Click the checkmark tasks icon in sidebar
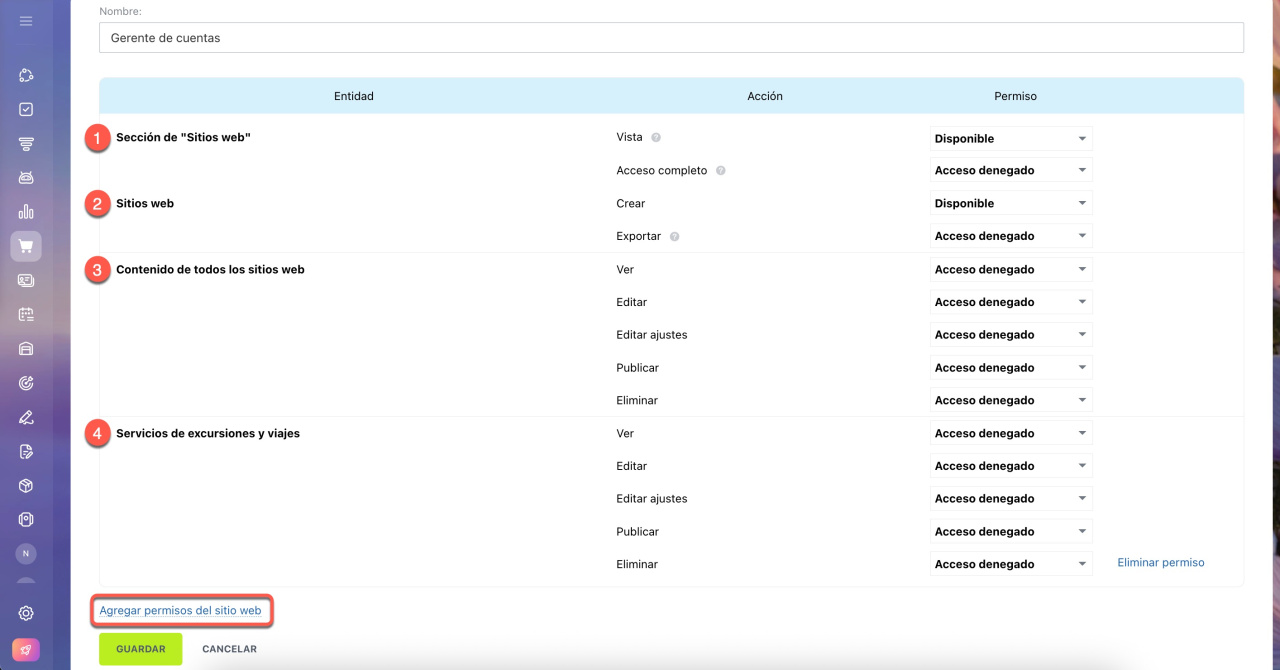The height and width of the screenshot is (670, 1280). coord(26,110)
